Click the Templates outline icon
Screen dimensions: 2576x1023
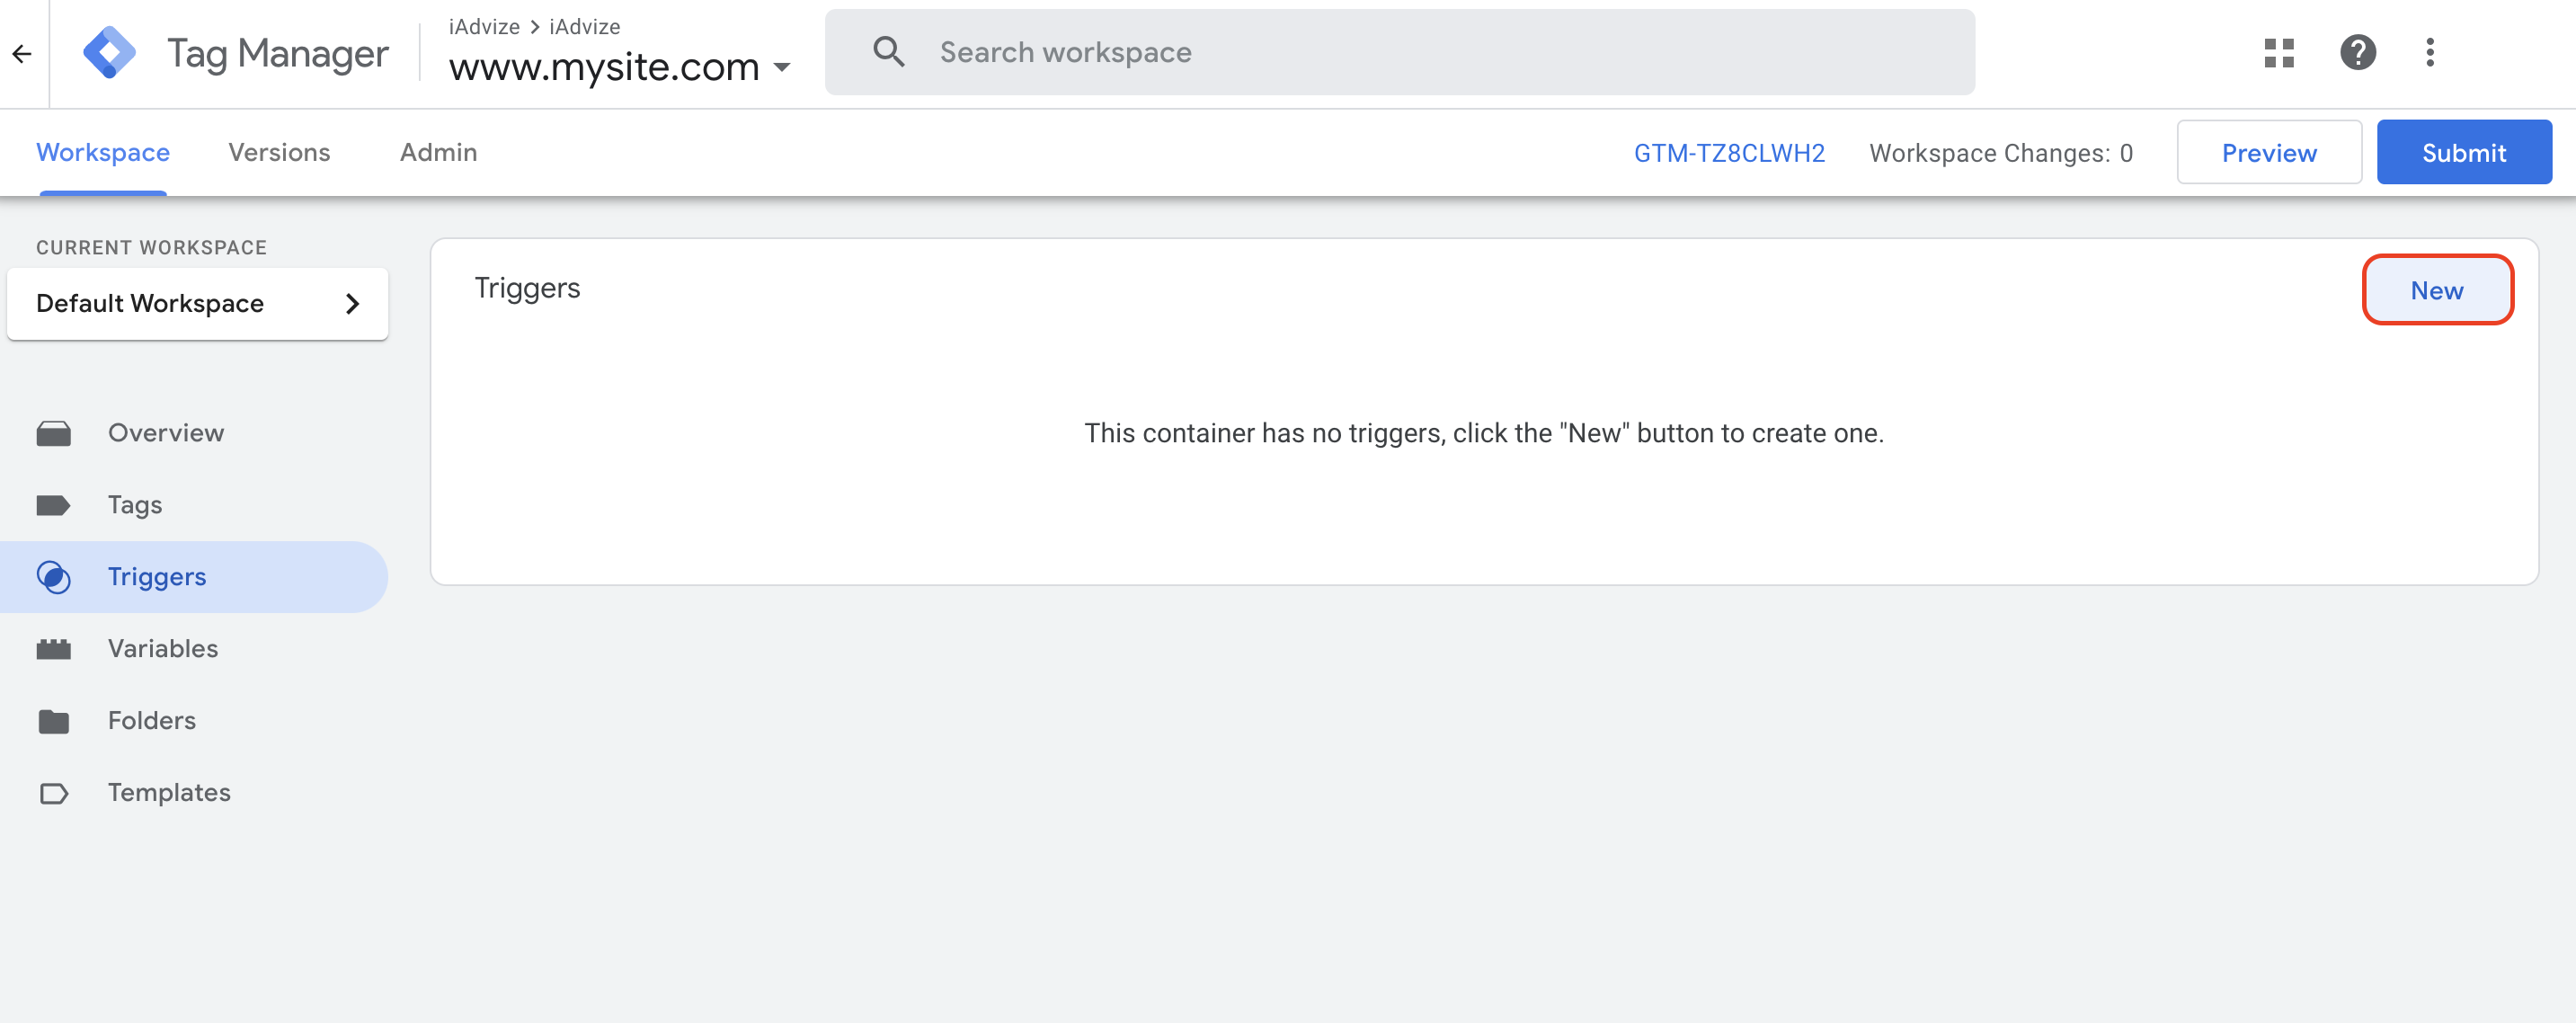[54, 793]
